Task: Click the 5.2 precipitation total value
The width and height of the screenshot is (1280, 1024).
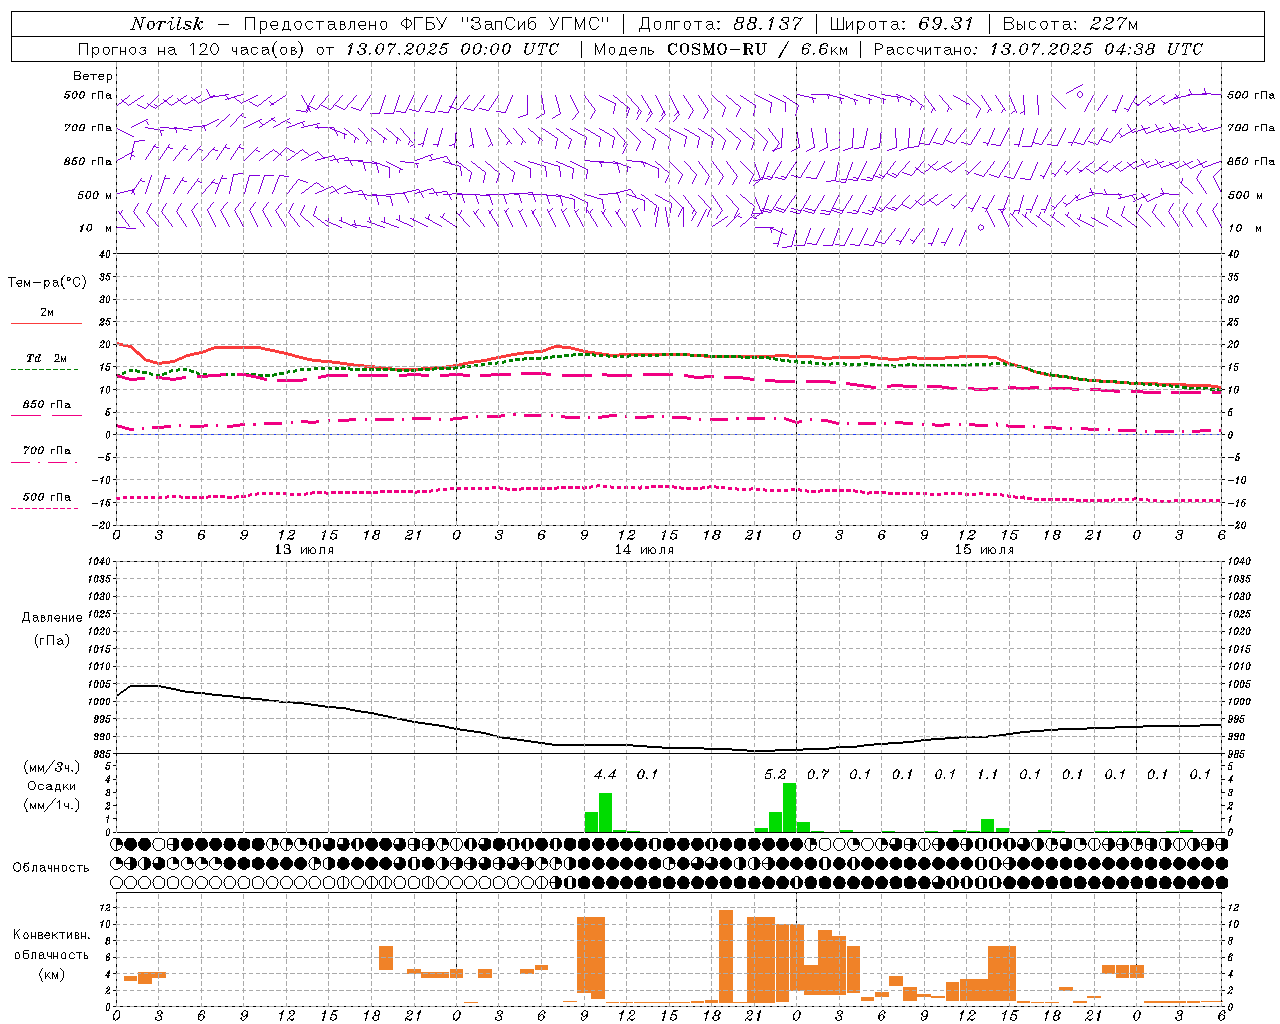Action: point(775,774)
